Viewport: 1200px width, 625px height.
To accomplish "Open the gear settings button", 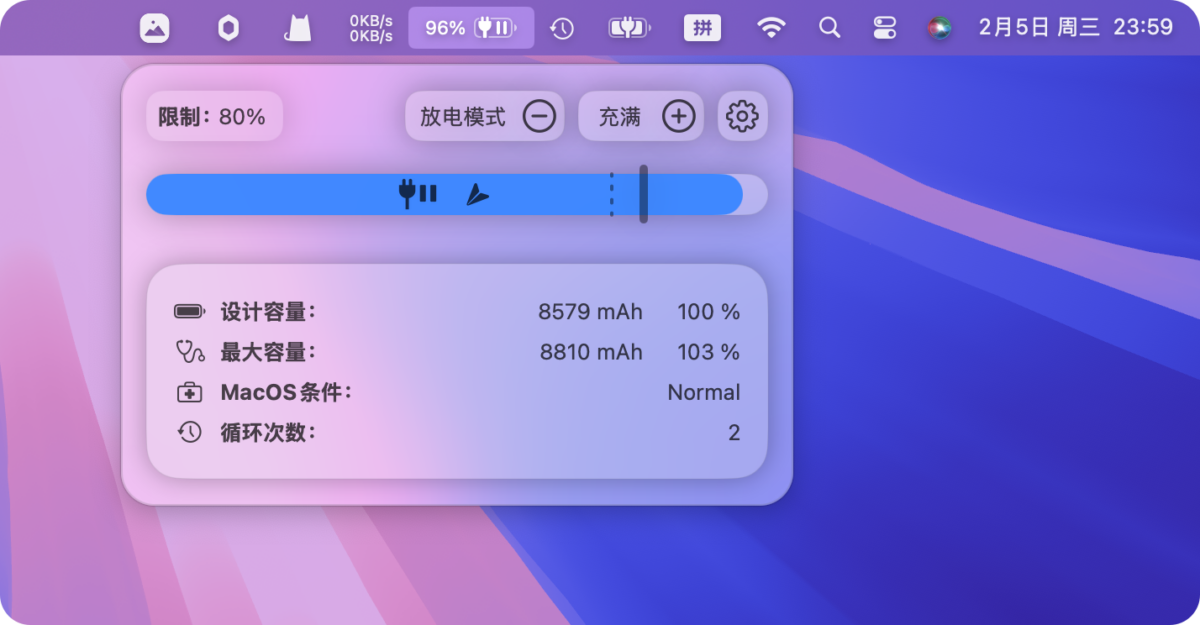I will (742, 117).
